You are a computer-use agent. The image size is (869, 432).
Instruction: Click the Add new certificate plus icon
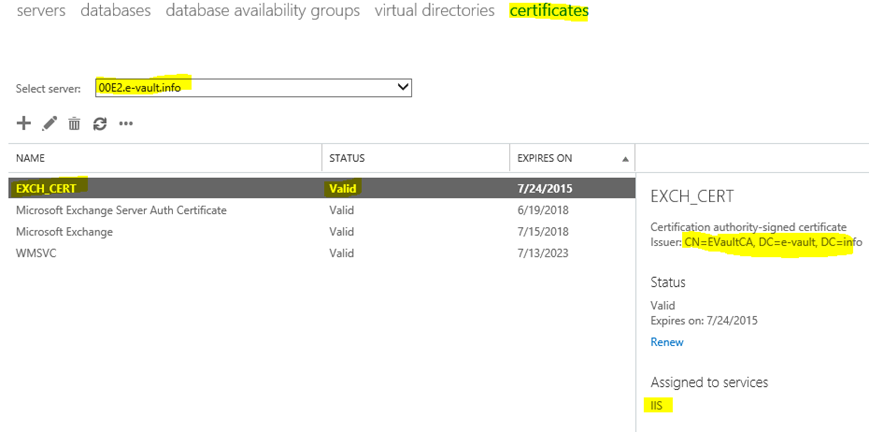click(24, 123)
